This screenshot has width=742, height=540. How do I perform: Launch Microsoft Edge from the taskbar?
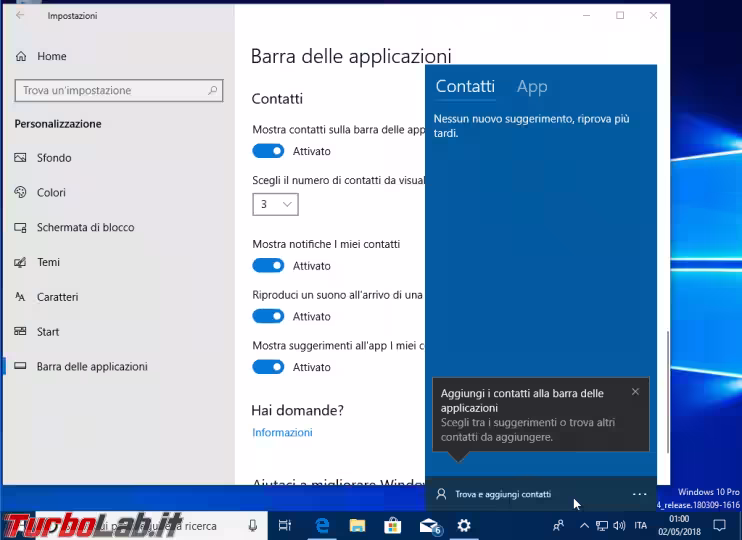(322, 525)
